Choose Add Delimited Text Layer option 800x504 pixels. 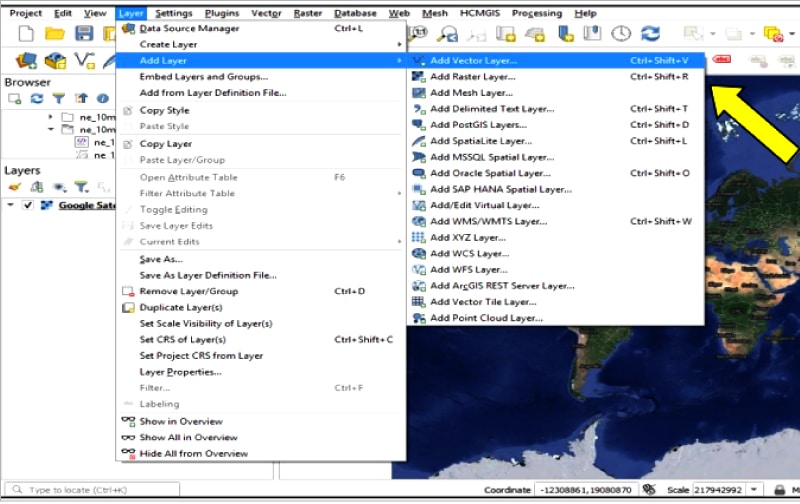tap(491, 109)
